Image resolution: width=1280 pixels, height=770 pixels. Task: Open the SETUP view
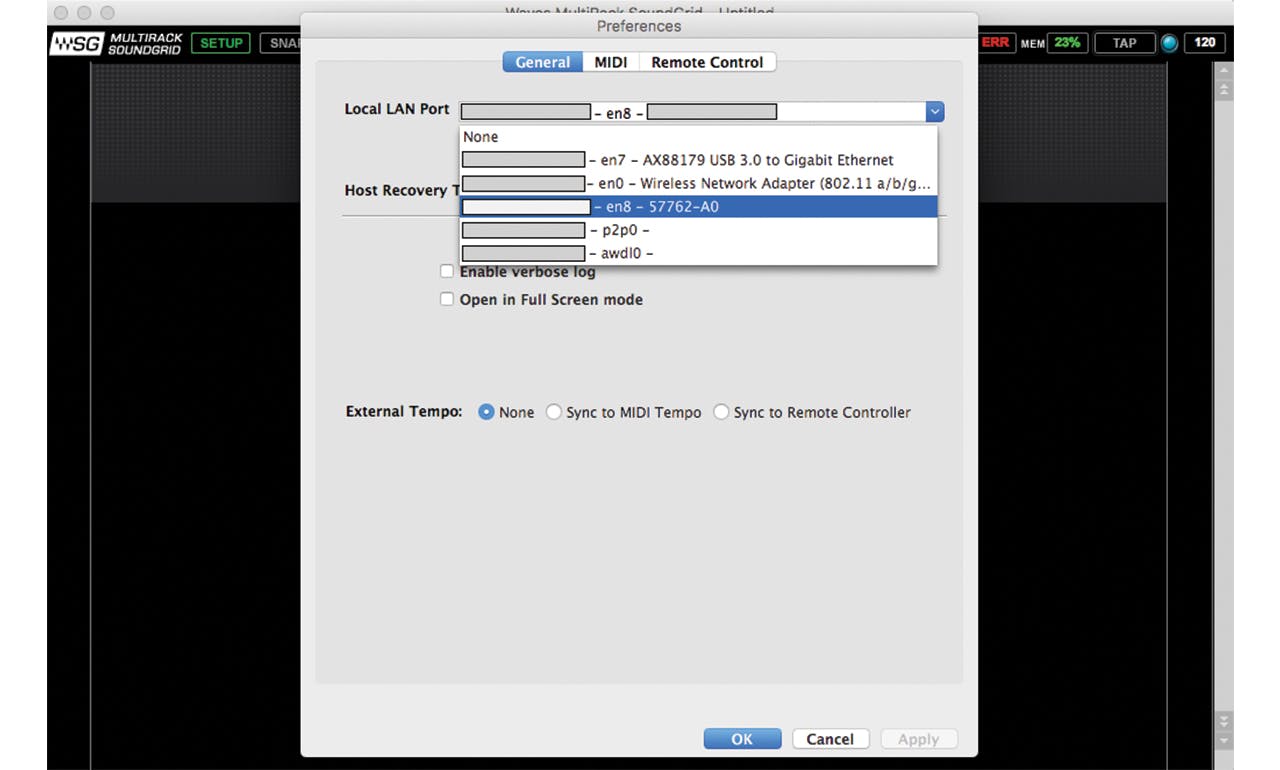(220, 42)
